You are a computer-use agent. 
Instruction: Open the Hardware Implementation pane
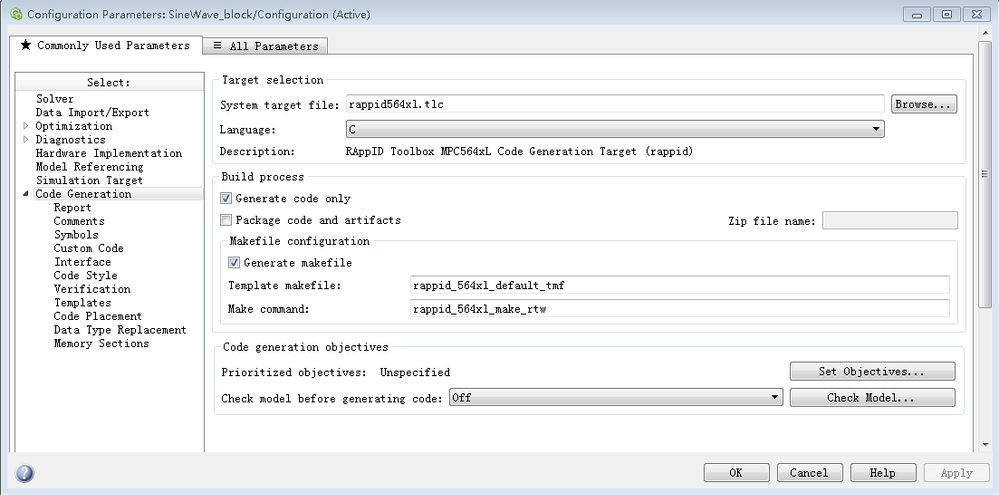(x=109, y=153)
